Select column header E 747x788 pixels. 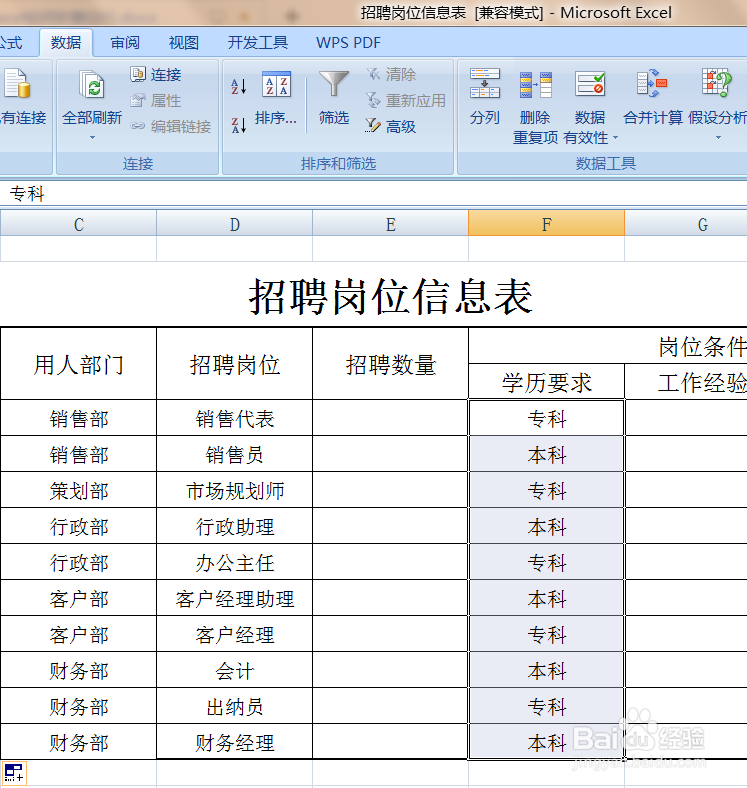point(390,223)
